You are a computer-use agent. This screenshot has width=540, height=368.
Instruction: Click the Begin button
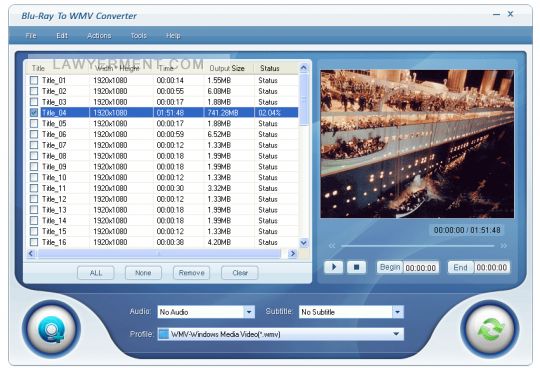[x=390, y=267]
